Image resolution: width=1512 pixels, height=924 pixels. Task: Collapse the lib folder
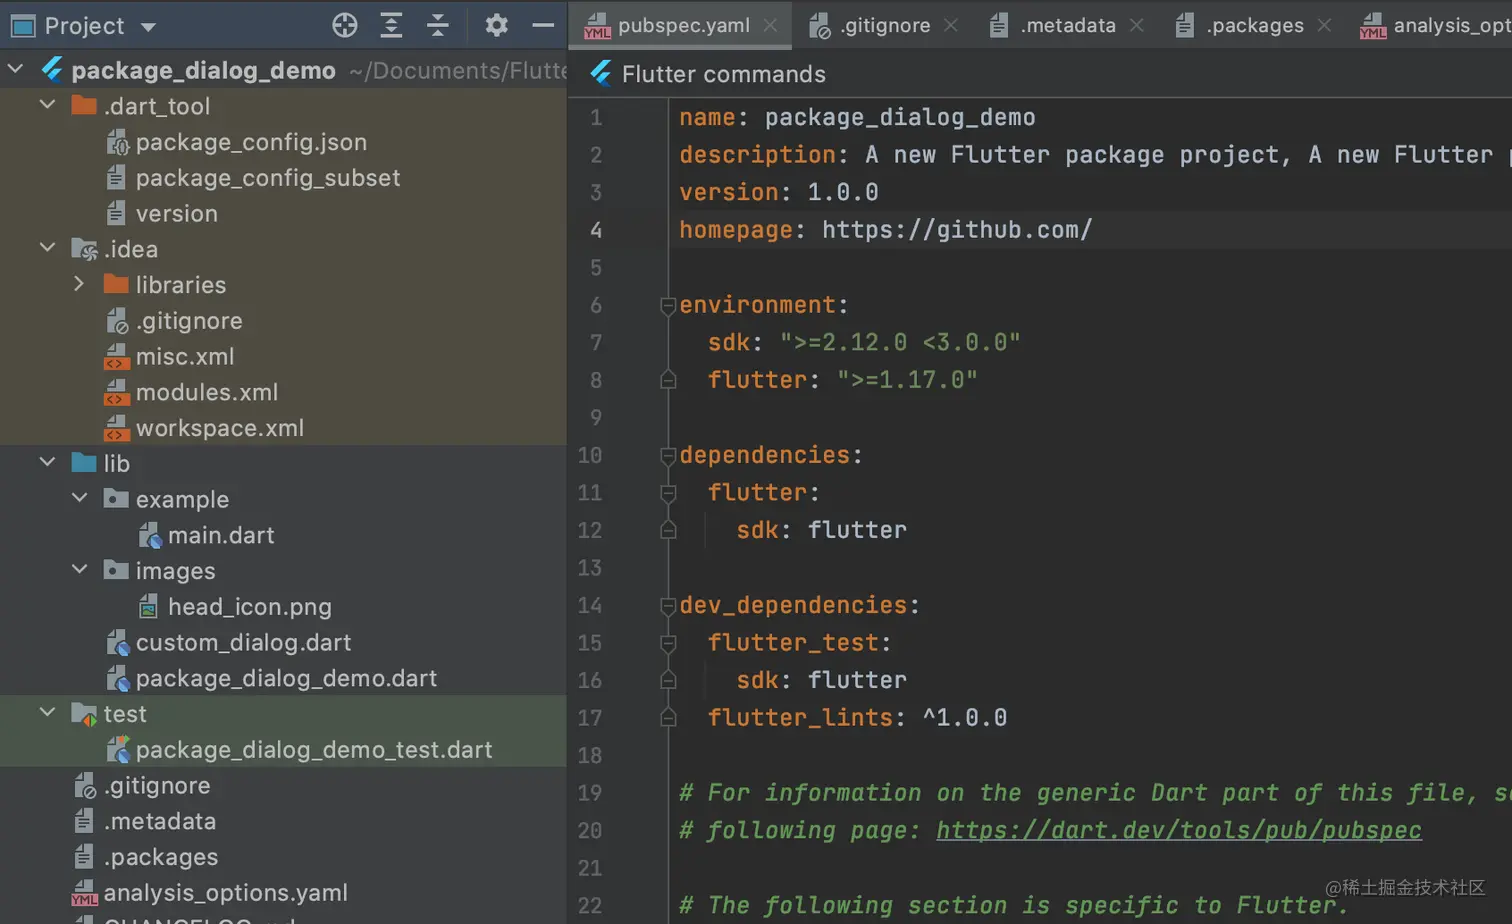(47, 462)
